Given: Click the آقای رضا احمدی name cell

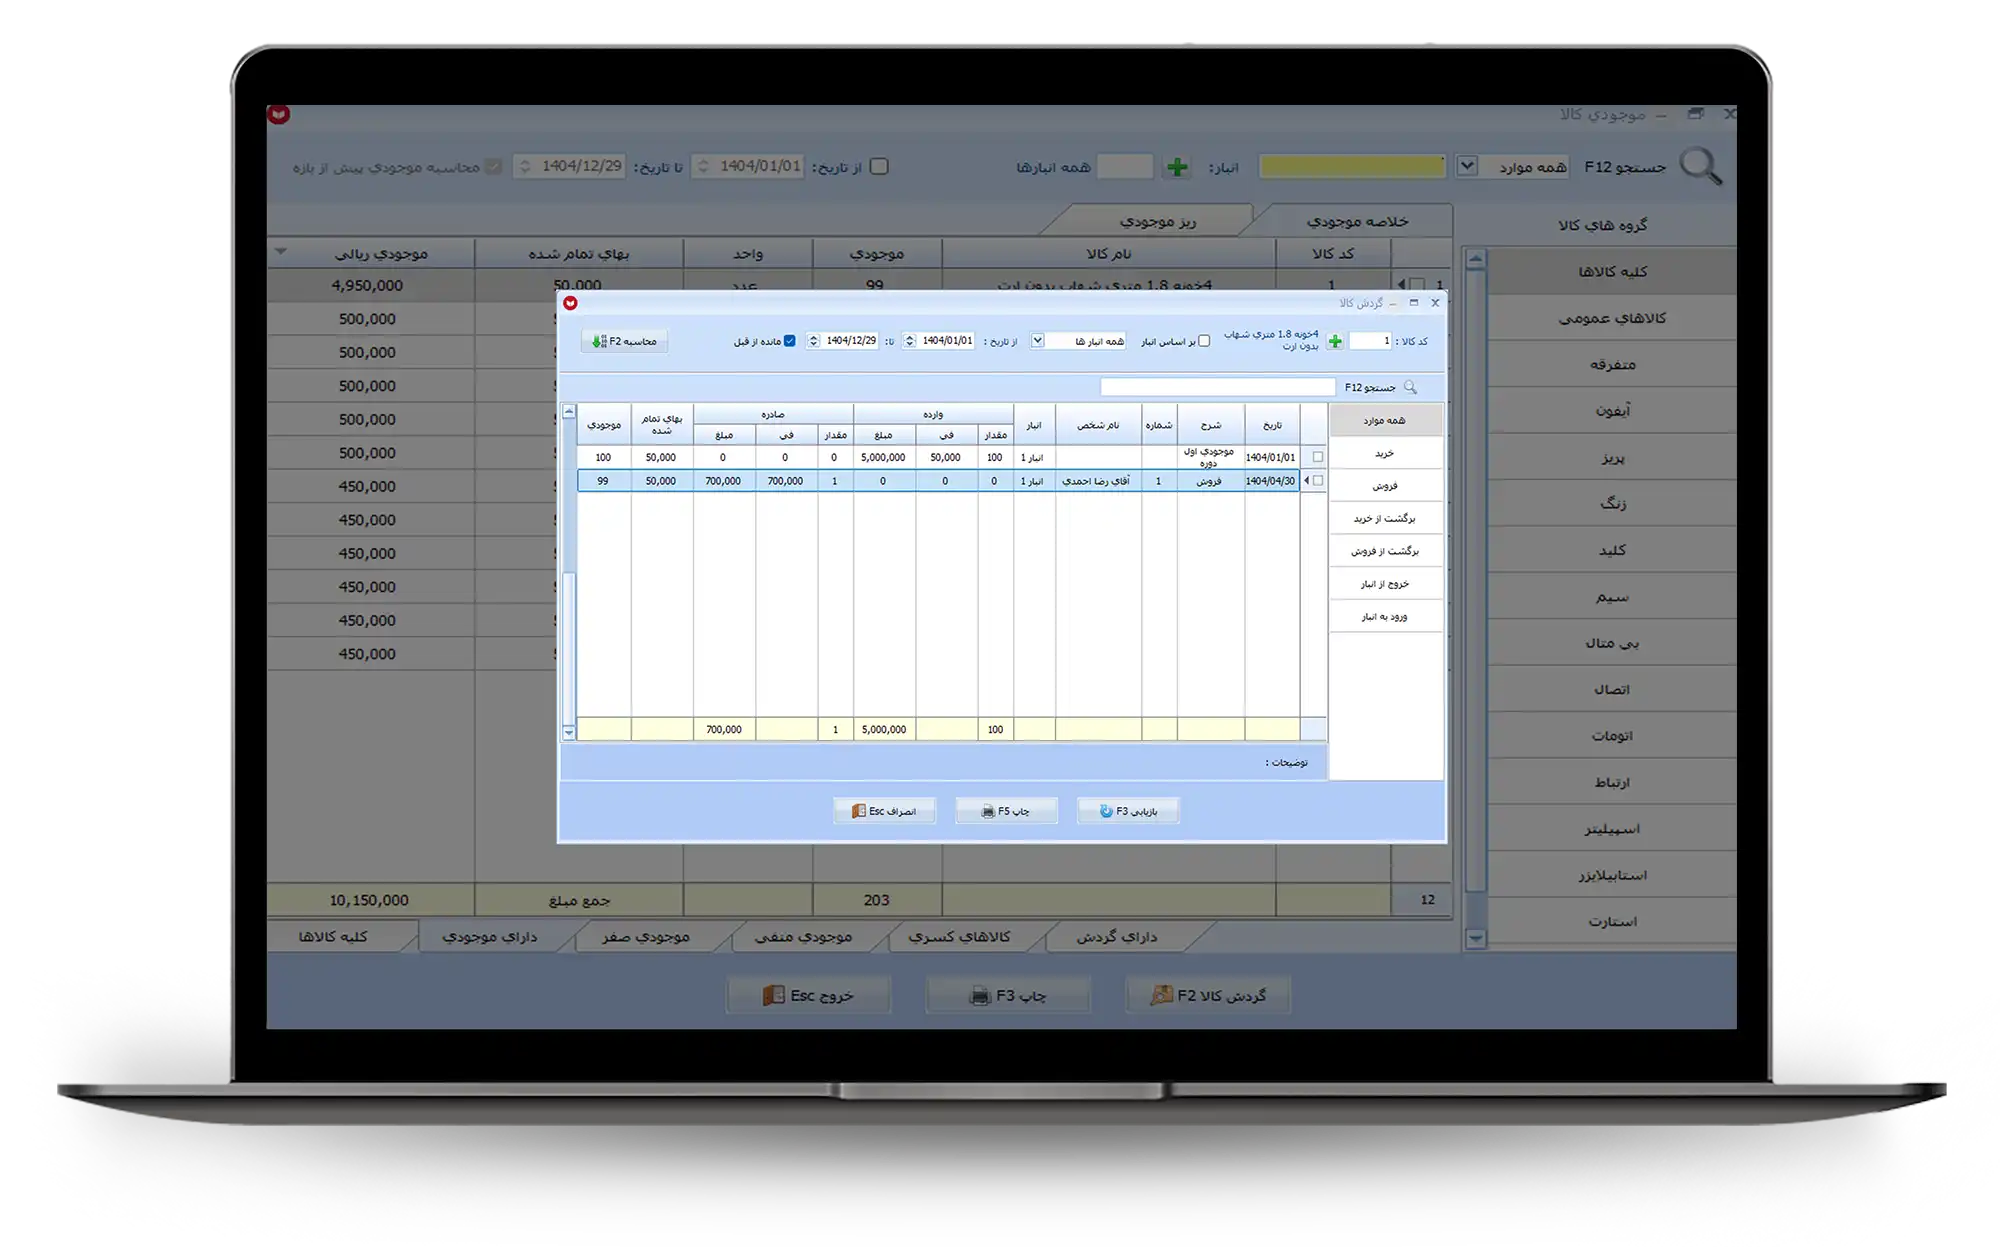Looking at the screenshot, I should 1098,481.
